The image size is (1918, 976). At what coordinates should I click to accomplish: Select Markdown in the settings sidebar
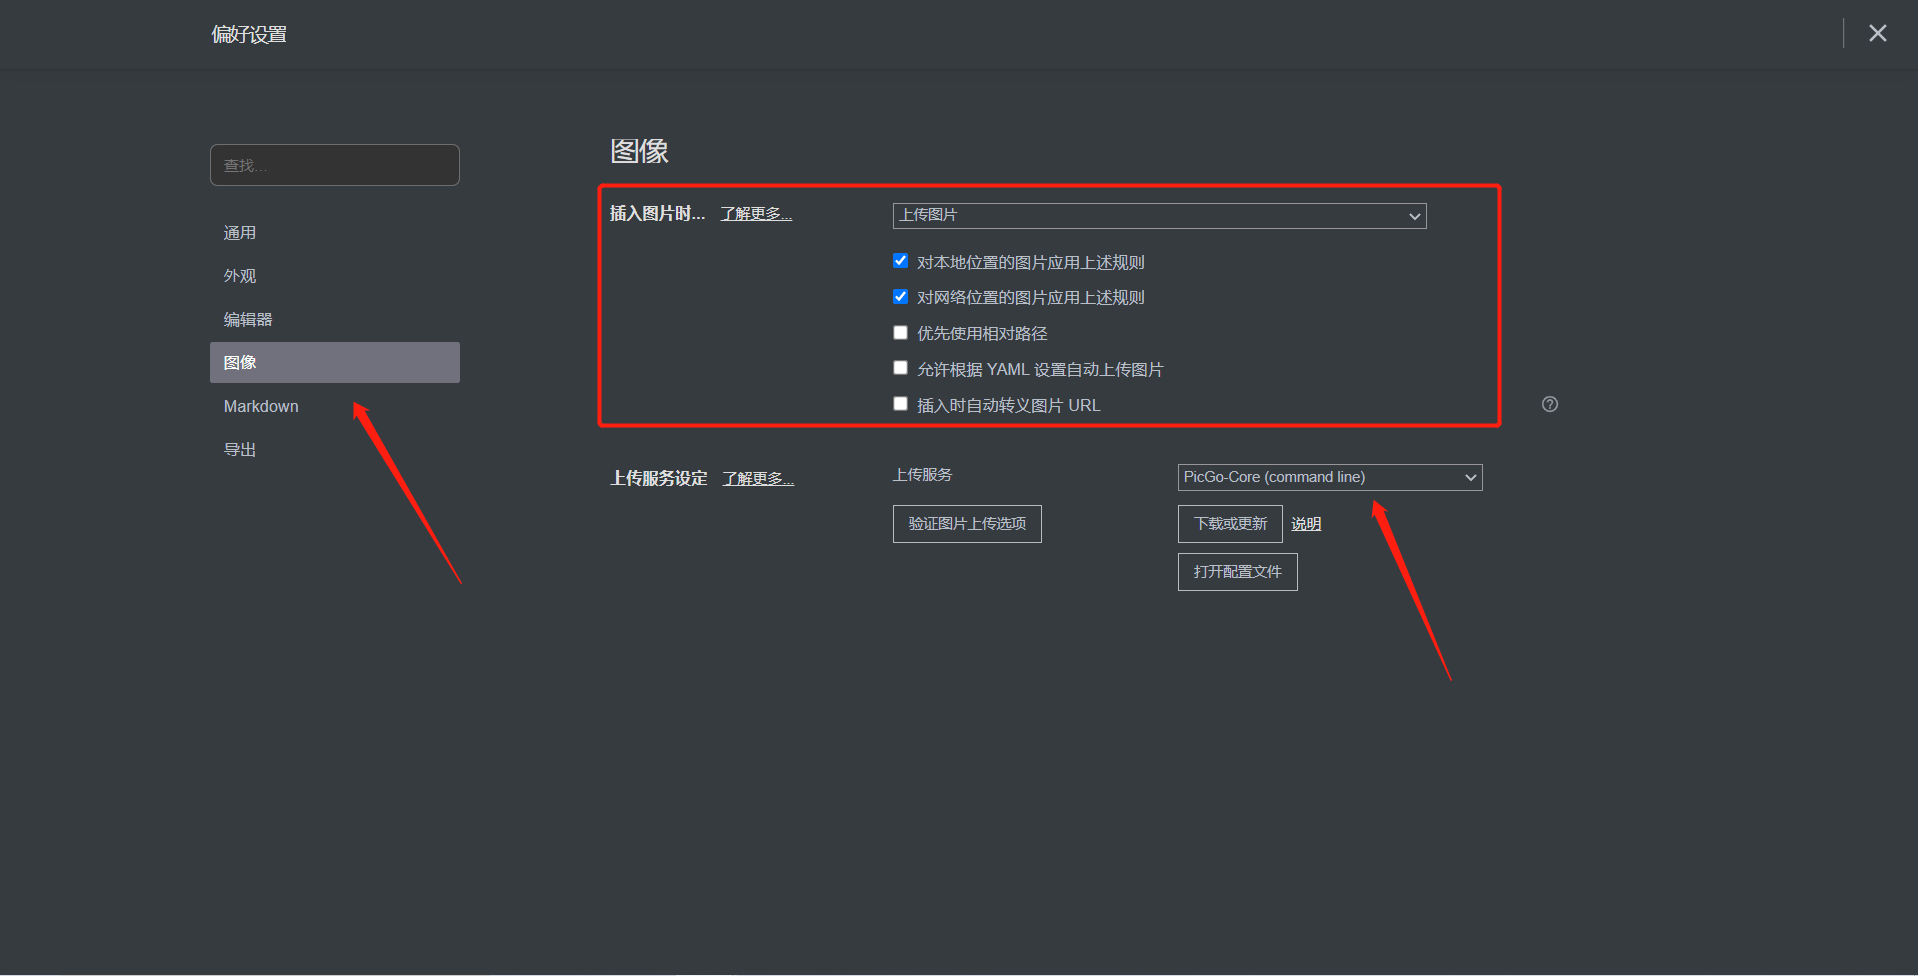[x=335, y=406]
